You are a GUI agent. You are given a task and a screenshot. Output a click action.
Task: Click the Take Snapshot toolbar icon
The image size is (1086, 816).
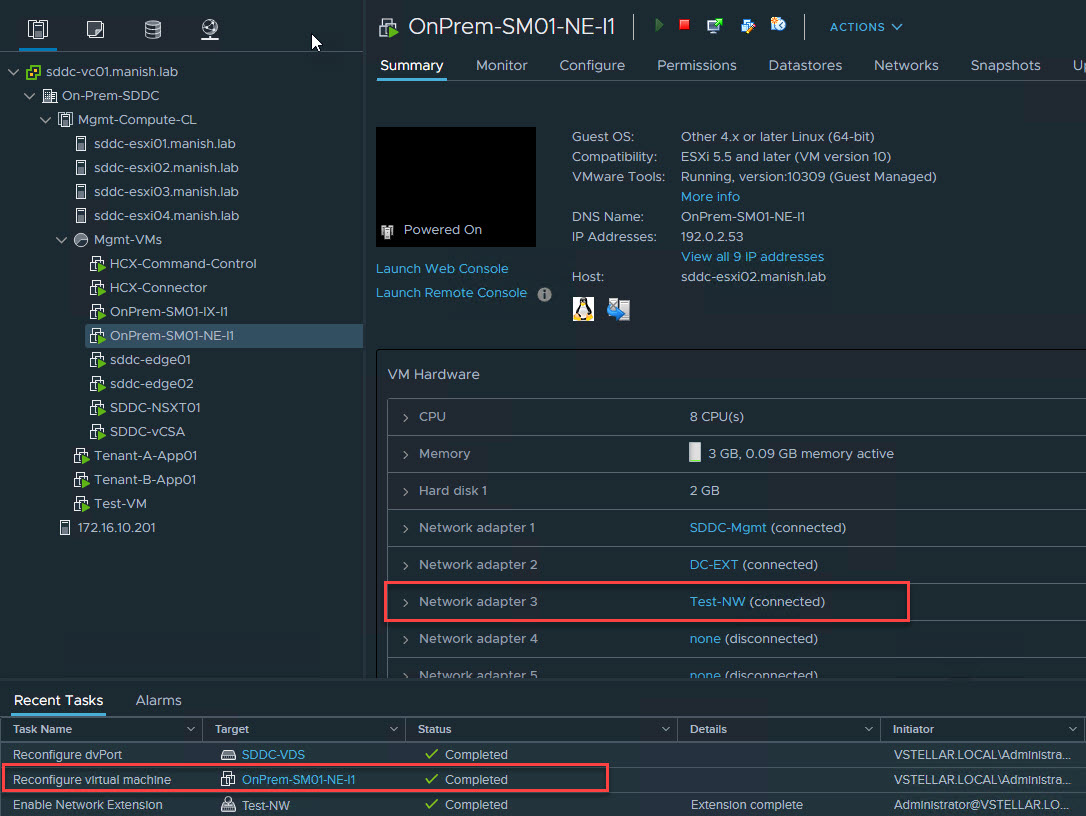tap(778, 26)
